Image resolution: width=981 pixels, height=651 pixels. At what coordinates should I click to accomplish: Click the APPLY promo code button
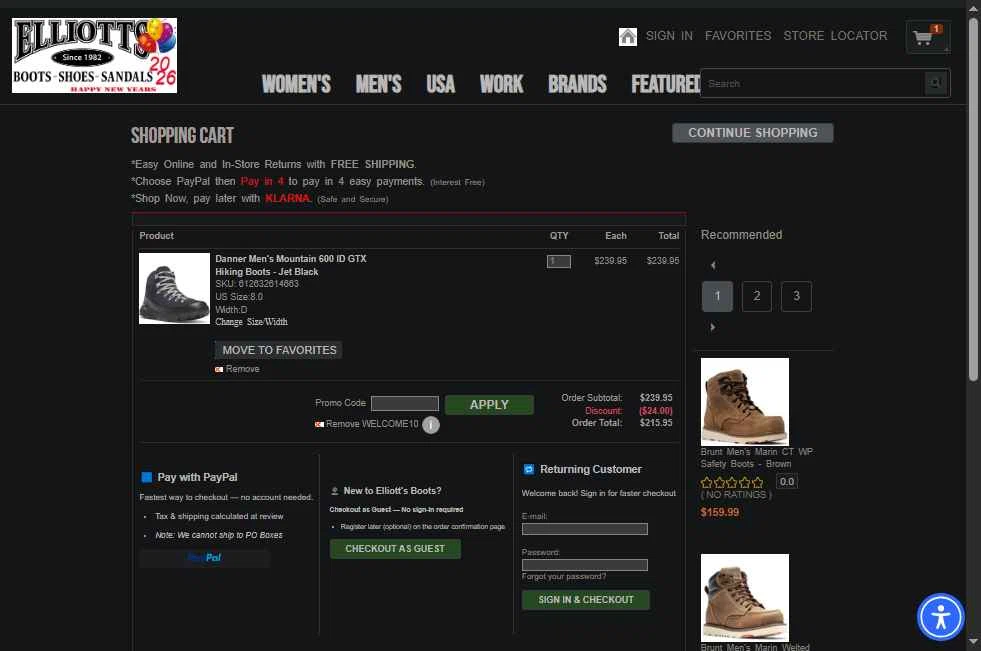(489, 405)
